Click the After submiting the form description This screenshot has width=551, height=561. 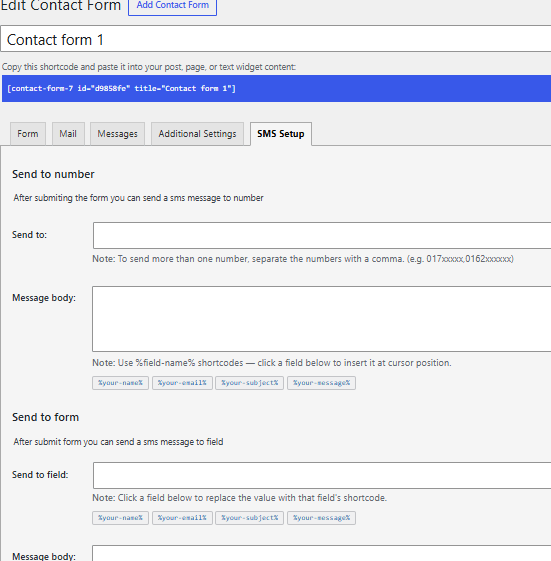point(138,198)
